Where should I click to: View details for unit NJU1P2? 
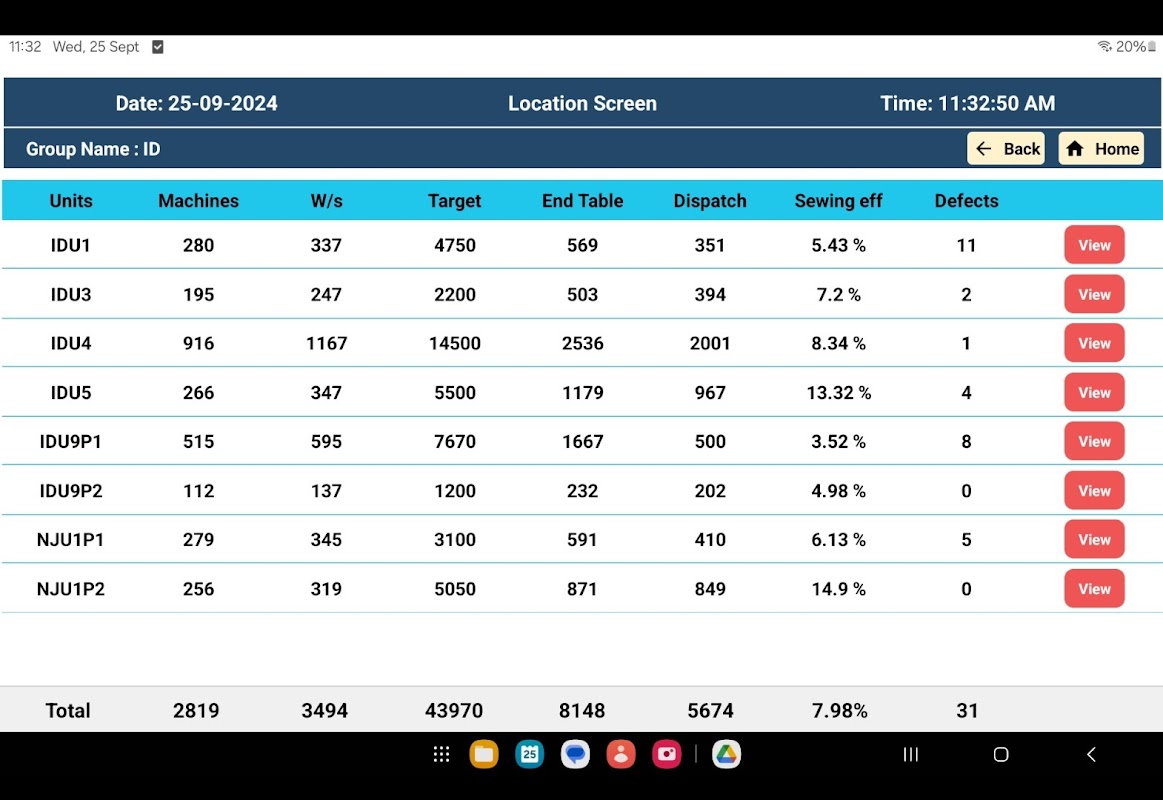(x=1094, y=589)
